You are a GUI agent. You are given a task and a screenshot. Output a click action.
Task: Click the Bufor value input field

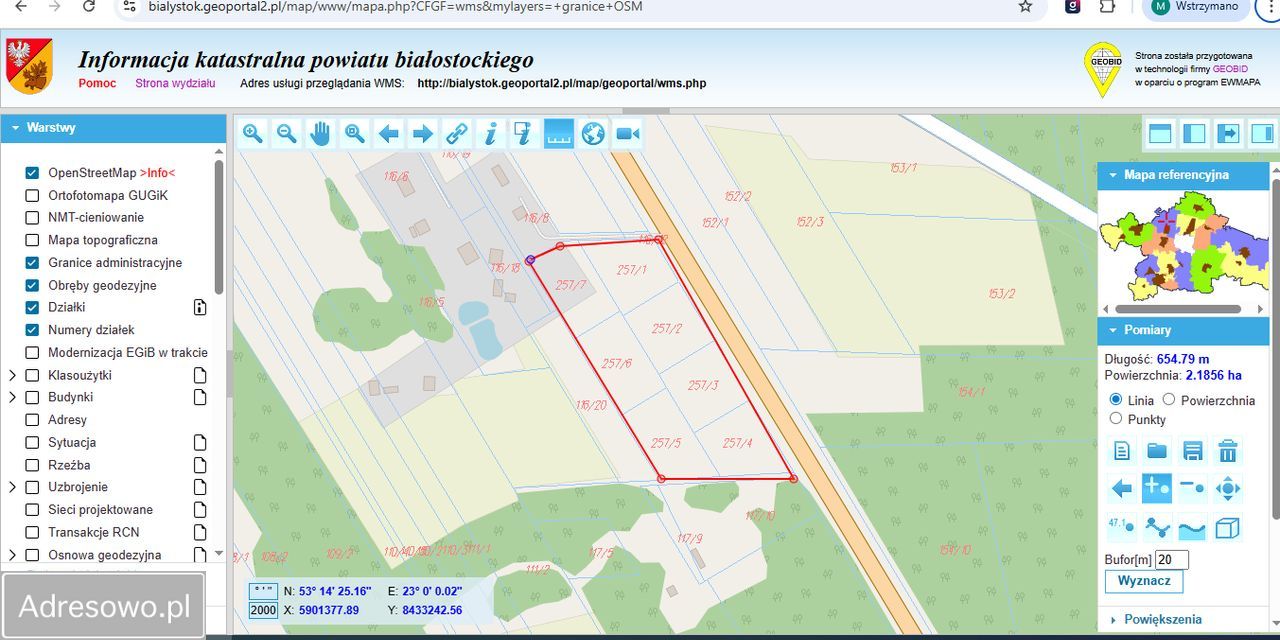(x=1171, y=559)
